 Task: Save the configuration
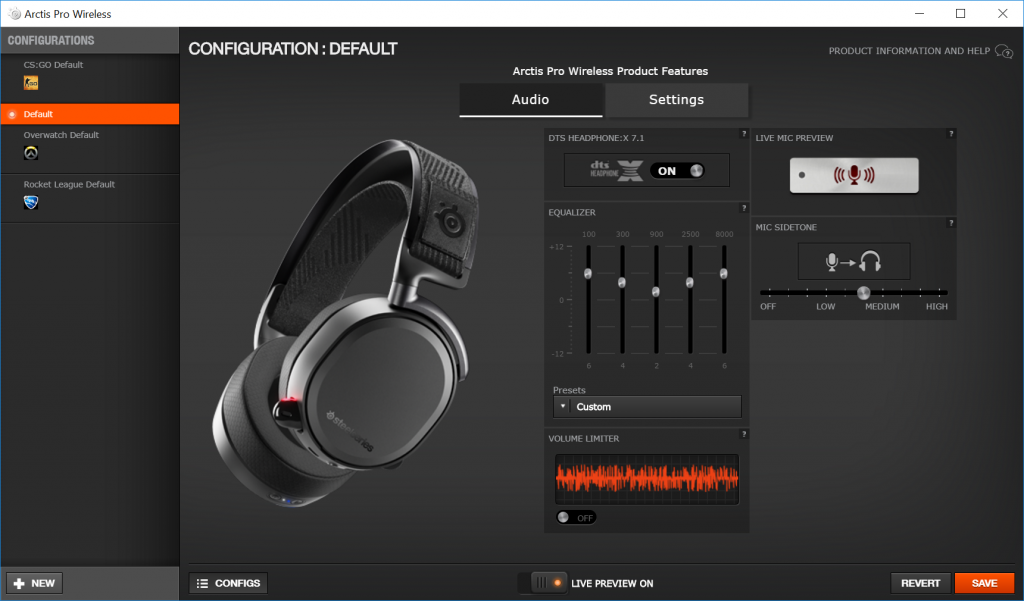point(984,583)
